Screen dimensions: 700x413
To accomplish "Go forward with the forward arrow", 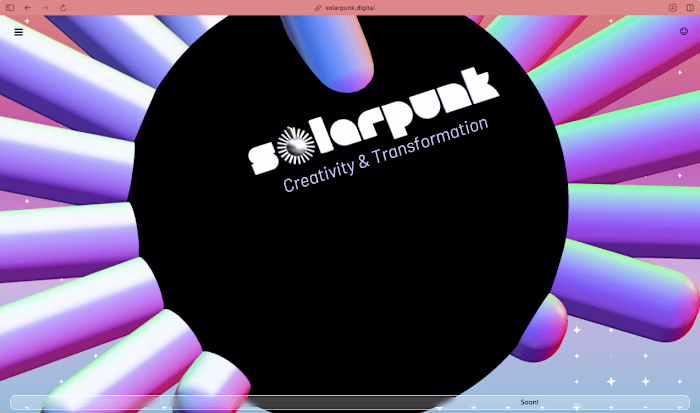I will point(45,8).
